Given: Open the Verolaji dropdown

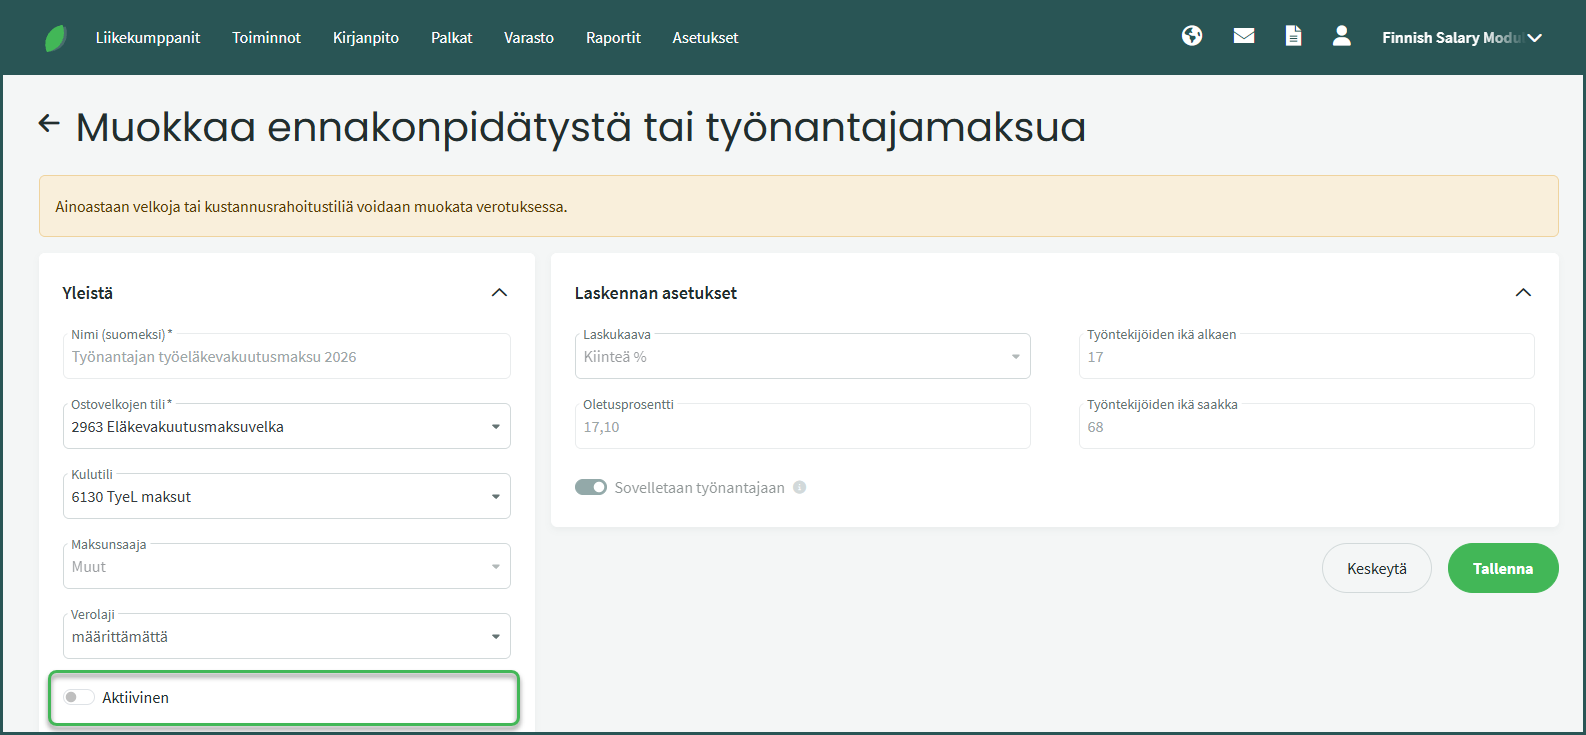Looking at the screenshot, I should [x=286, y=637].
